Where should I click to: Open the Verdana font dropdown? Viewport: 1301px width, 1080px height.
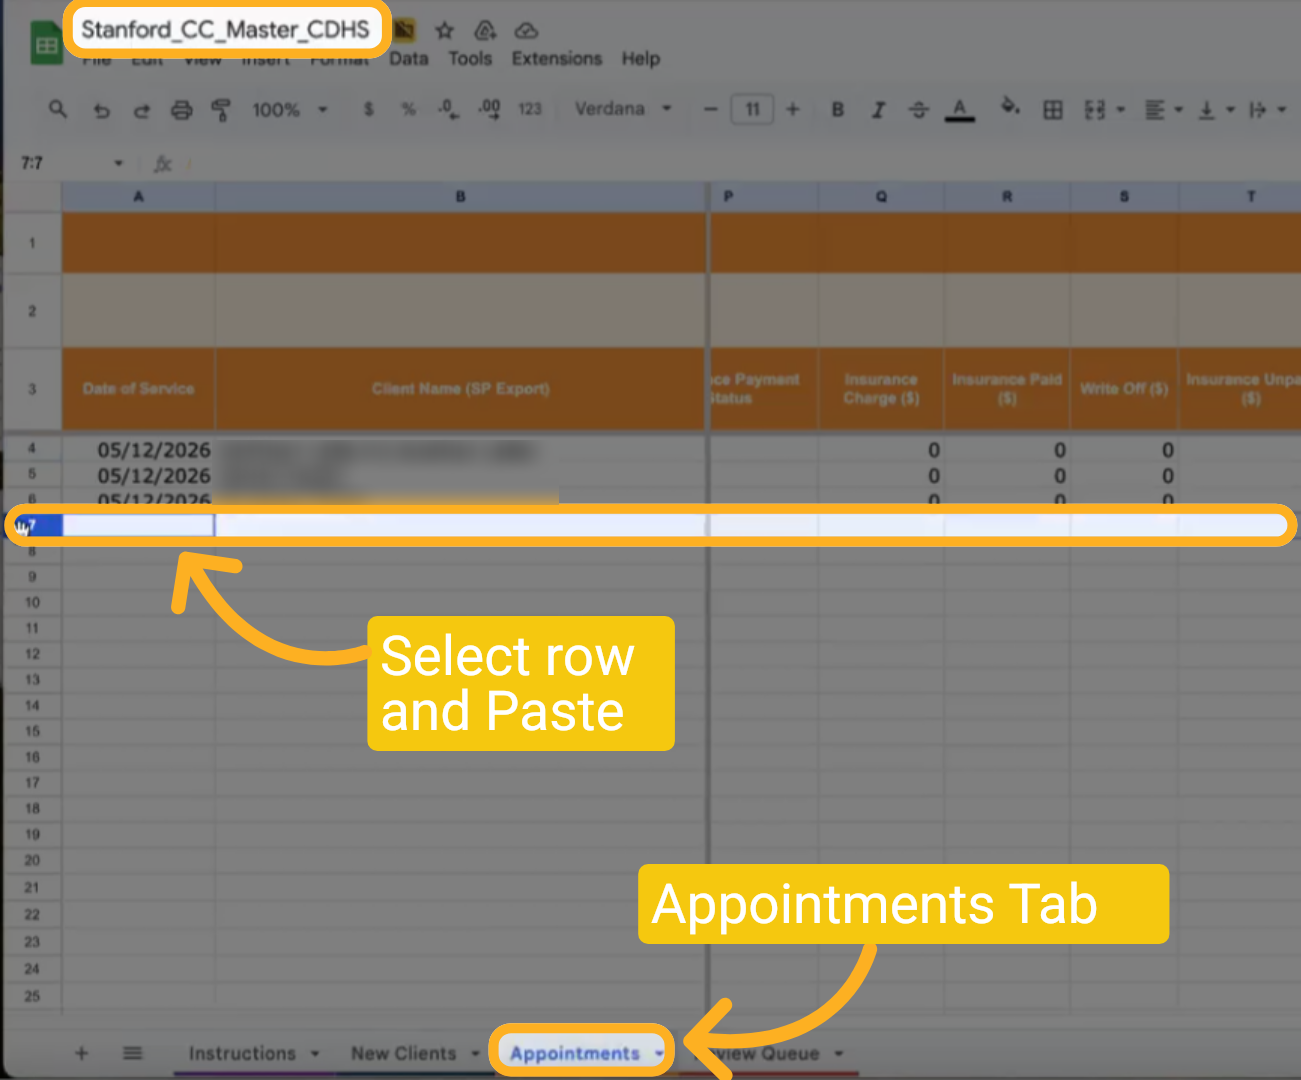pos(622,109)
